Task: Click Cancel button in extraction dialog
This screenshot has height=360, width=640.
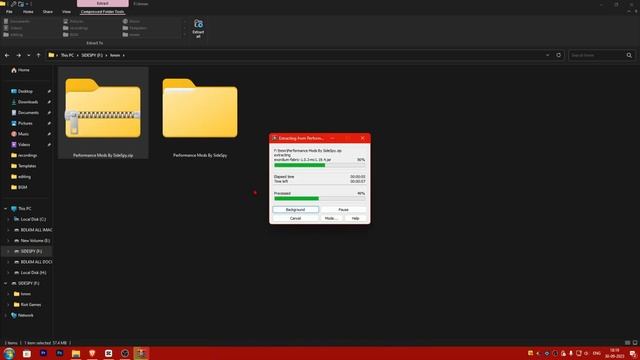Action: coord(296,218)
